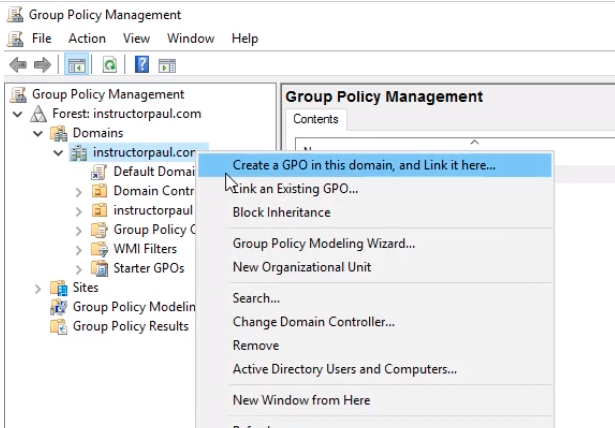The height and width of the screenshot is (428, 615).
Task: Open the View menu
Action: coord(136,38)
